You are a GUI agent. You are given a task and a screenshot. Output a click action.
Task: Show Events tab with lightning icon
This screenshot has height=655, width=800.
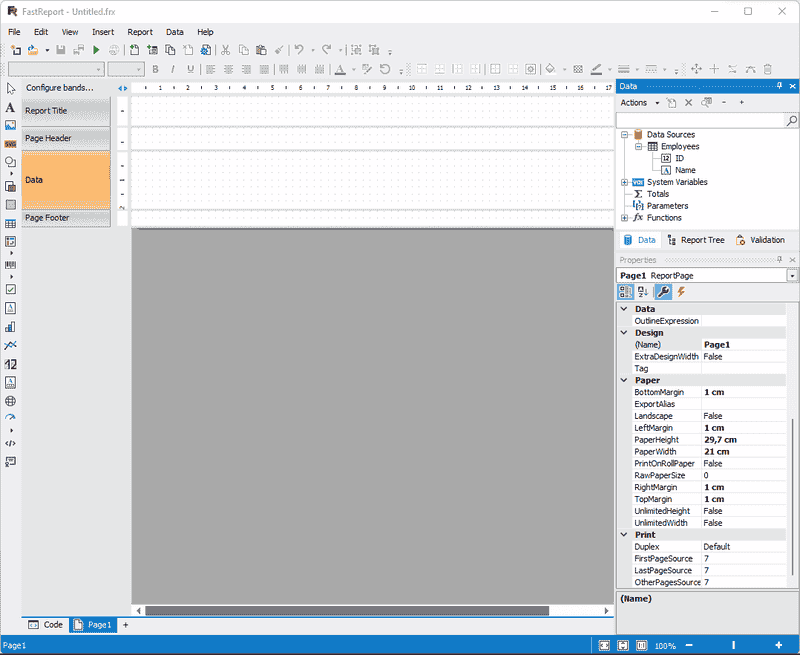[681, 292]
